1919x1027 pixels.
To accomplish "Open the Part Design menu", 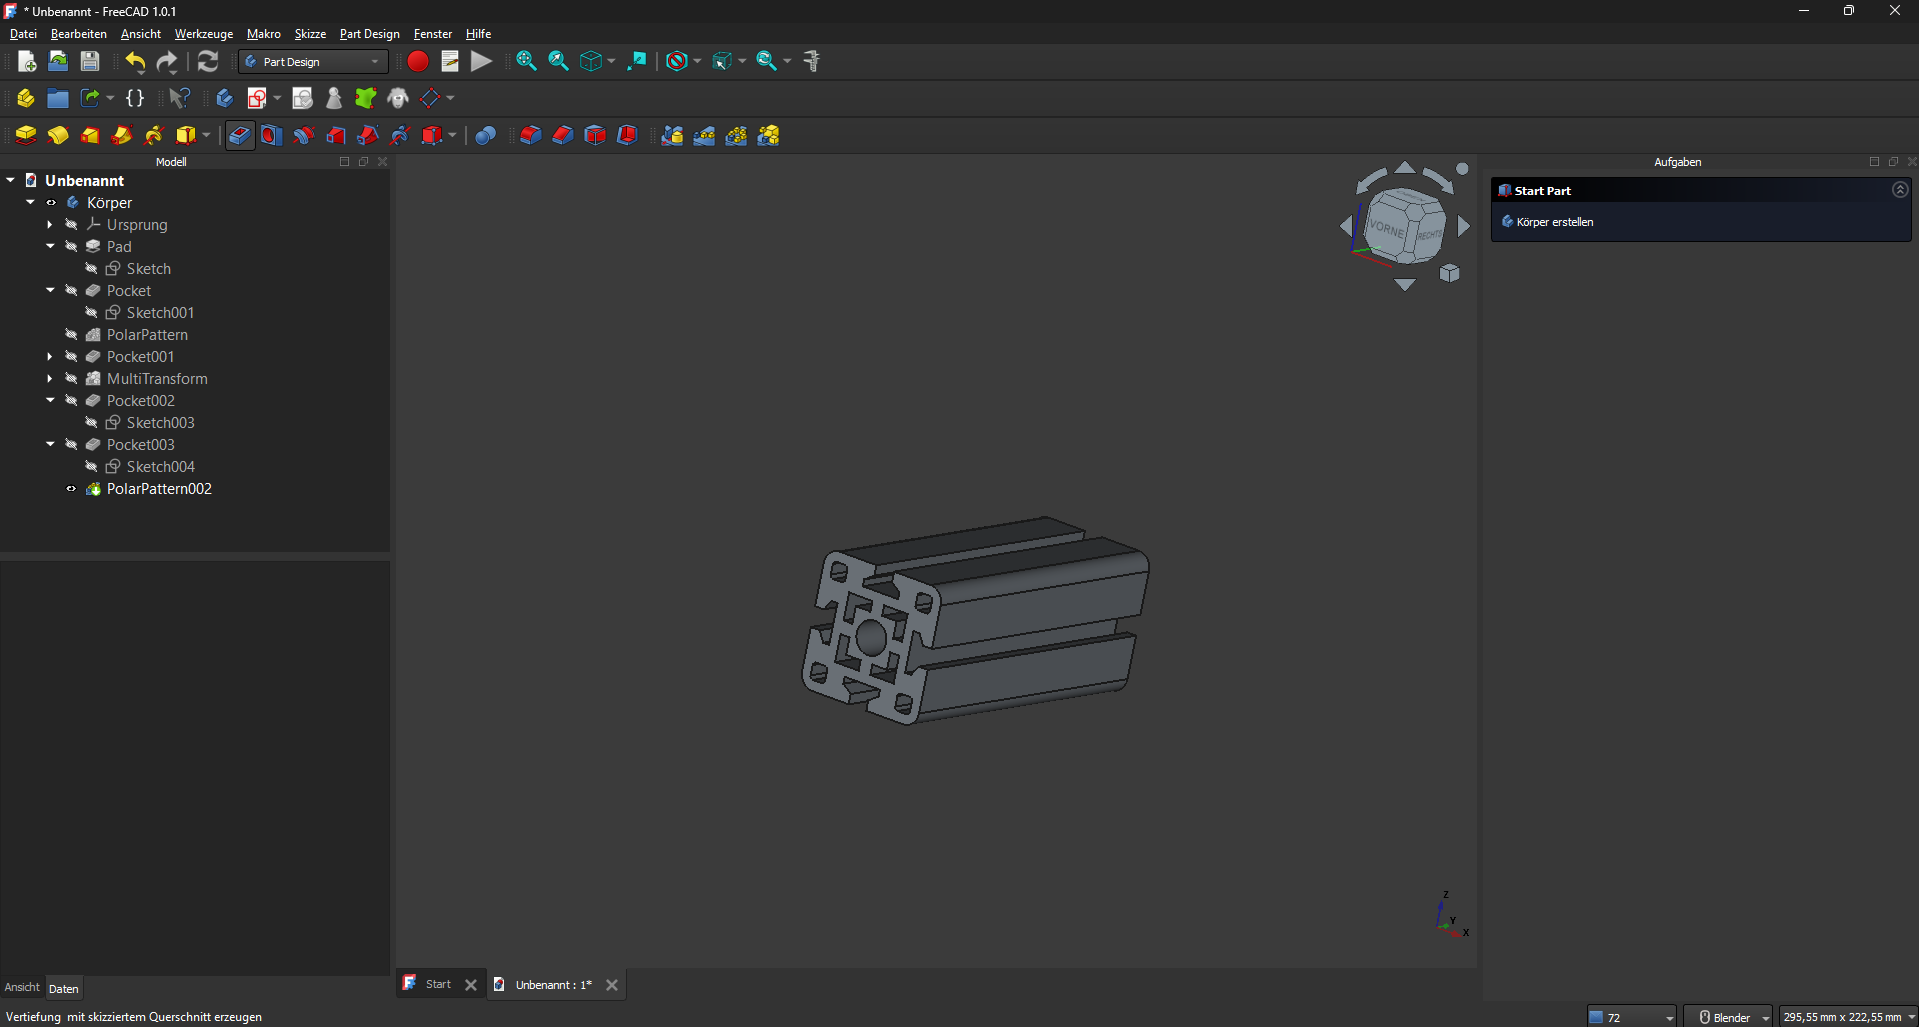I will tap(369, 33).
